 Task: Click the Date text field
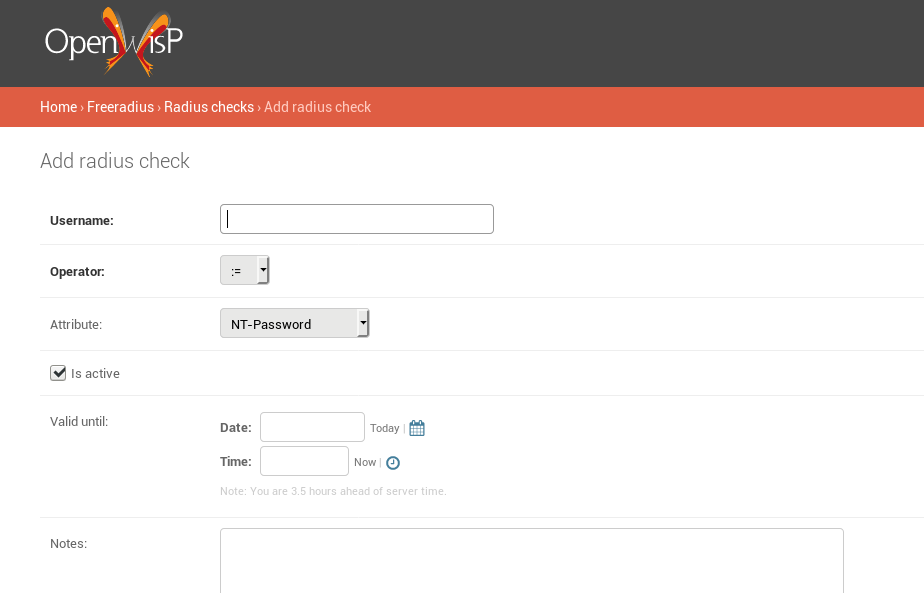click(311, 426)
